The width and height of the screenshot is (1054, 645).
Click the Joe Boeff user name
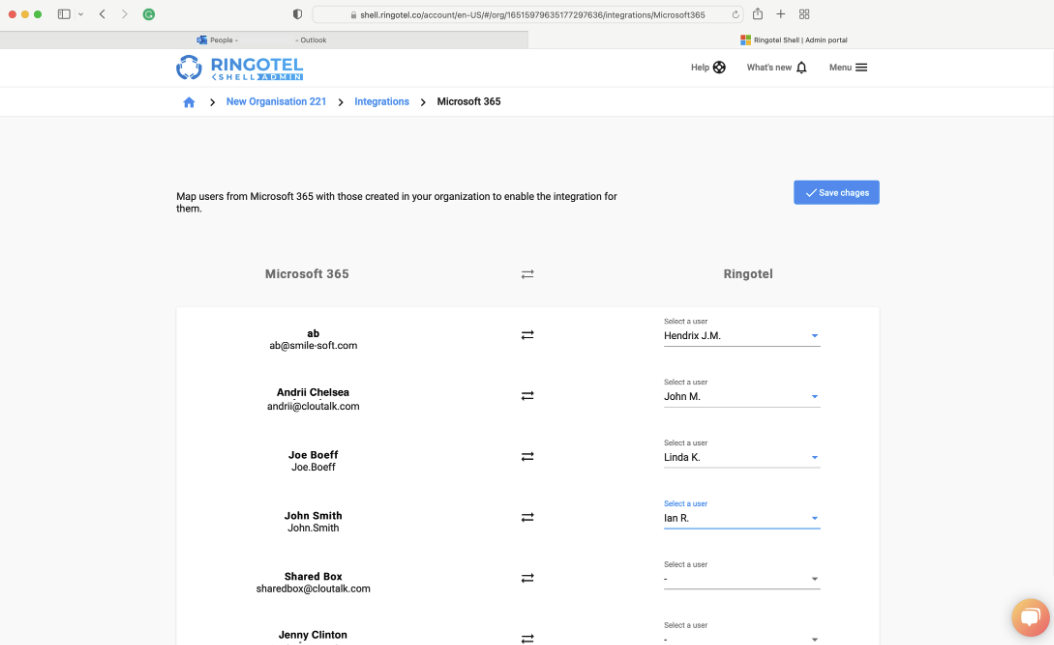[x=313, y=455]
